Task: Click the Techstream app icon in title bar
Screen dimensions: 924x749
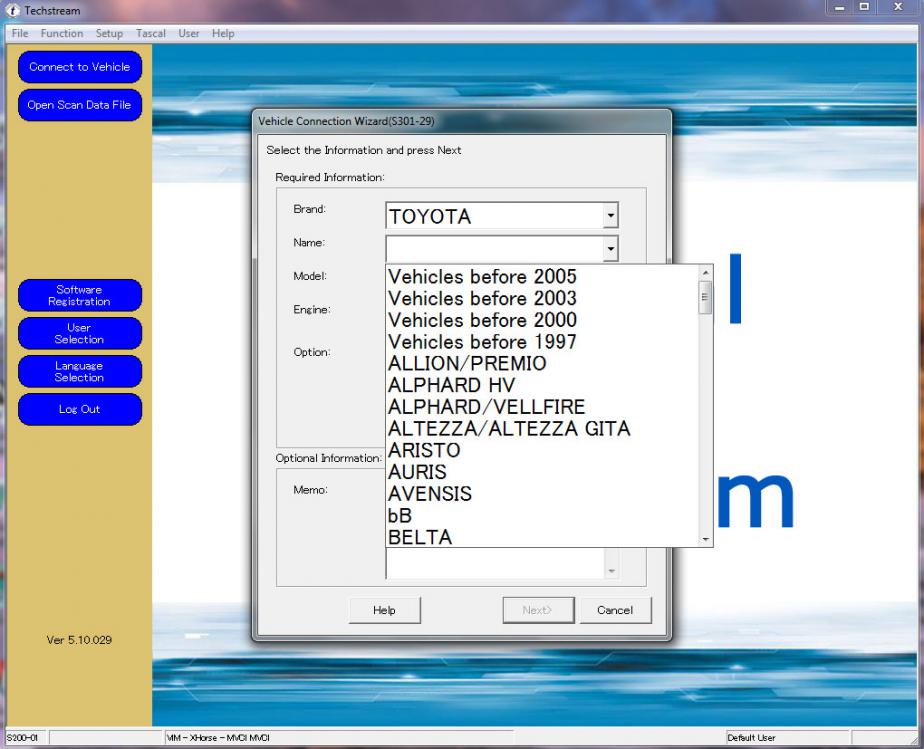Action: click(x=12, y=10)
